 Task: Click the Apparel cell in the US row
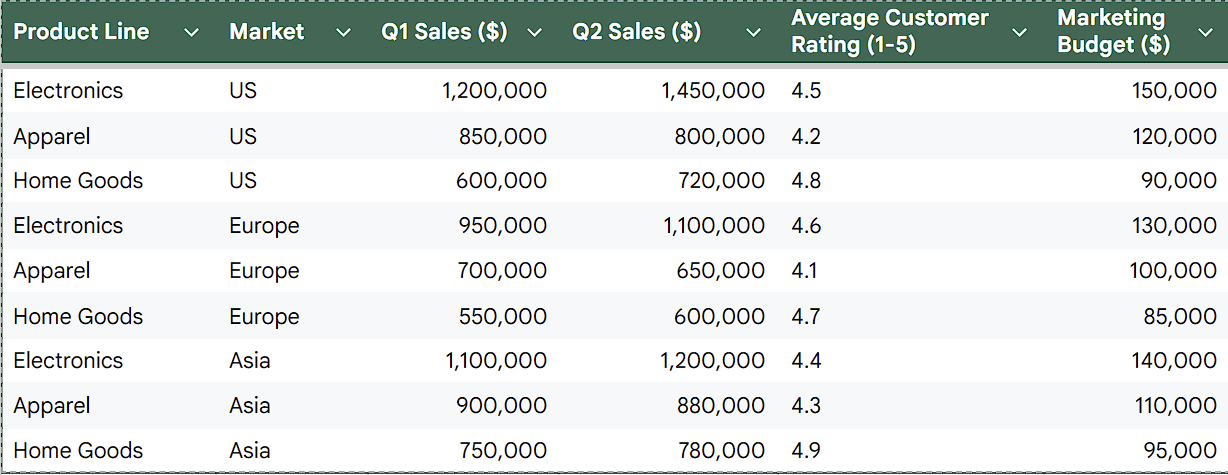[52, 136]
